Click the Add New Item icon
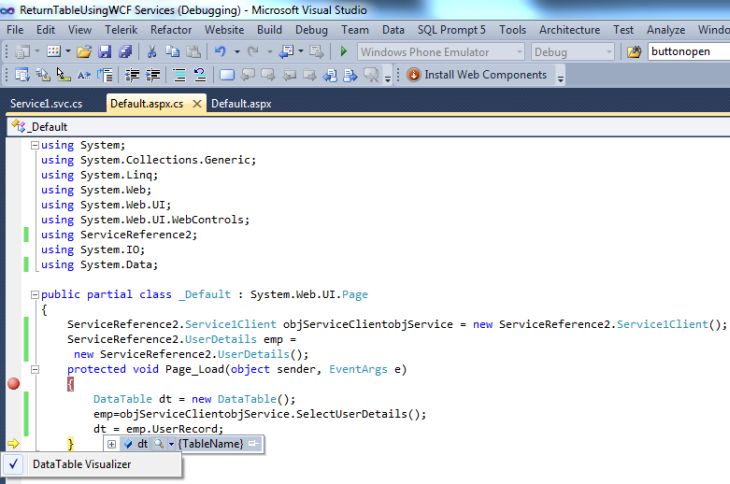 coord(54,51)
